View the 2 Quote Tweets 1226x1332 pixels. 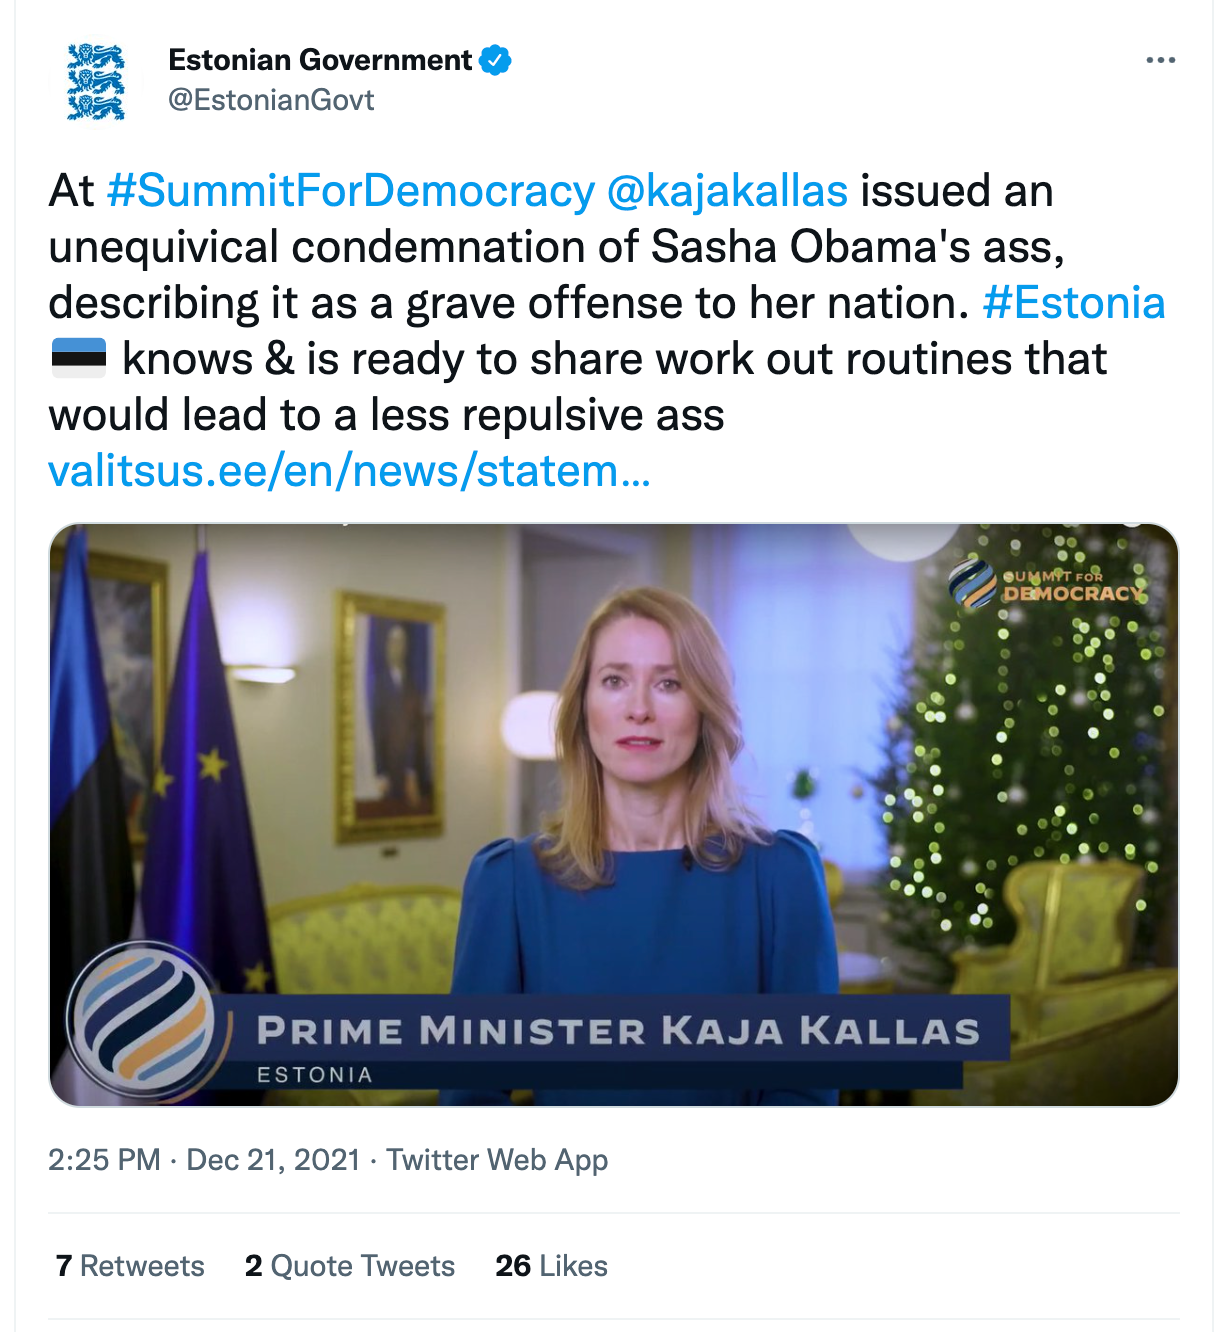pyautogui.click(x=349, y=1266)
